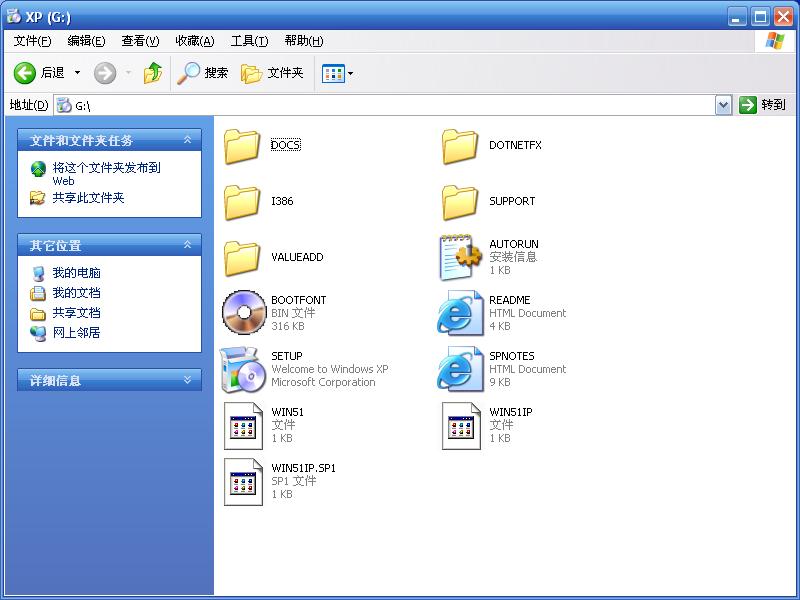Maximize the XP (G:) window
The width and height of the screenshot is (800, 600).
click(760, 17)
